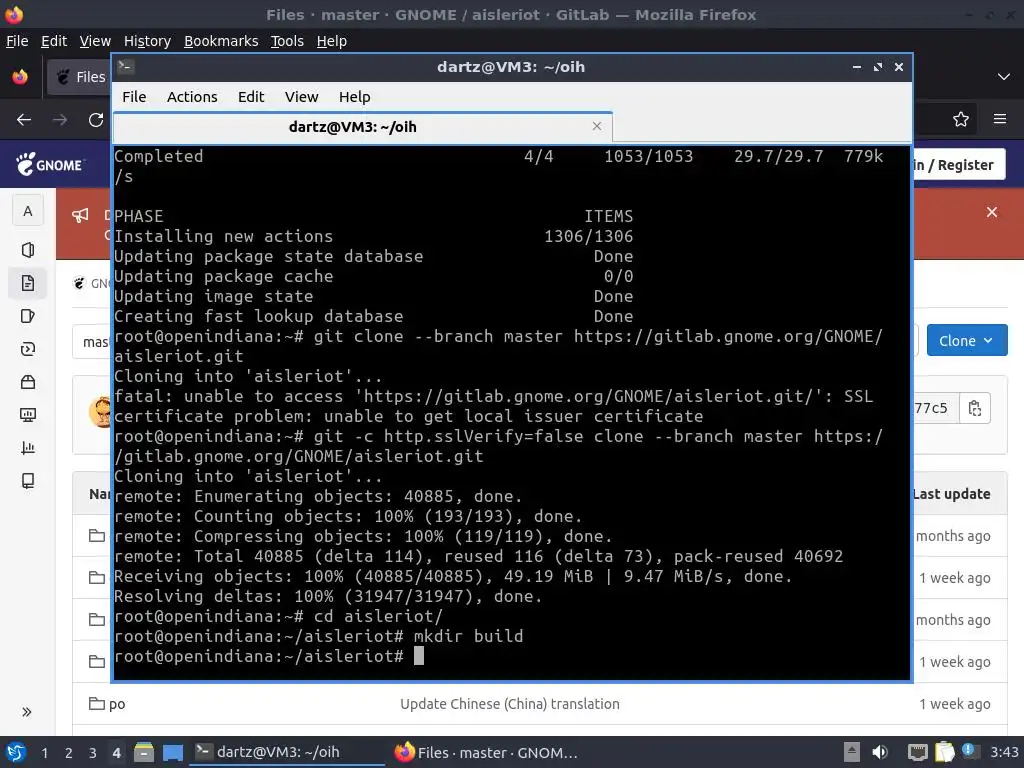Open Firefox Tools menu
1024x768 pixels.
[x=287, y=41]
